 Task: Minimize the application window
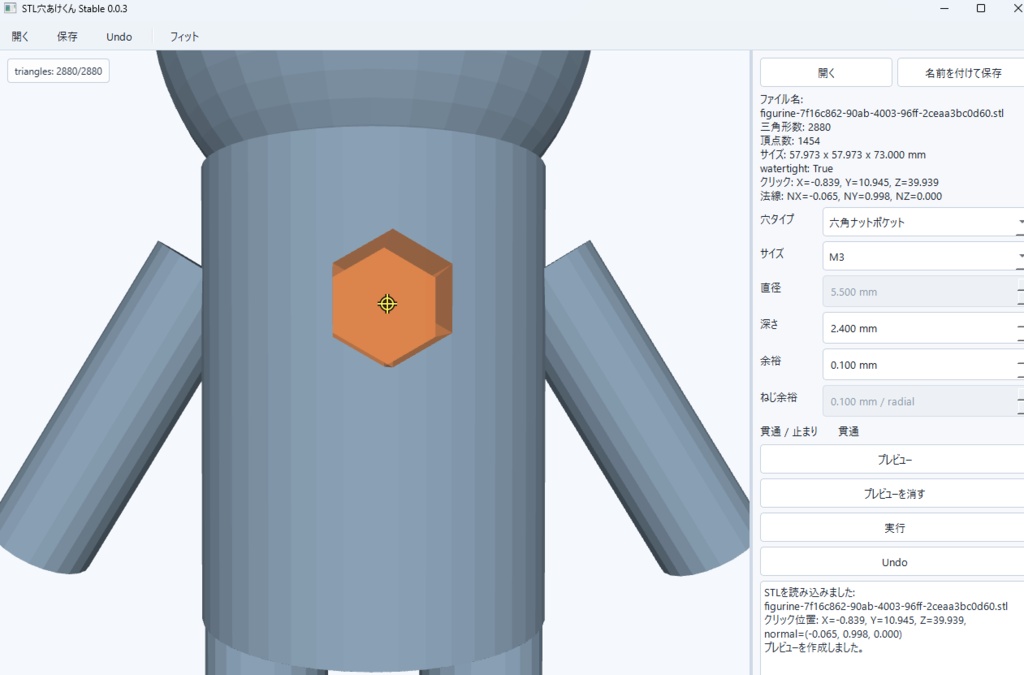(x=944, y=8)
